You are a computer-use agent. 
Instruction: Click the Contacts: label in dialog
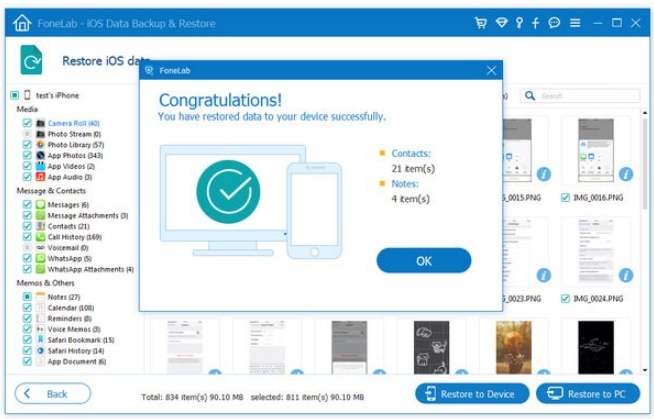(x=411, y=153)
